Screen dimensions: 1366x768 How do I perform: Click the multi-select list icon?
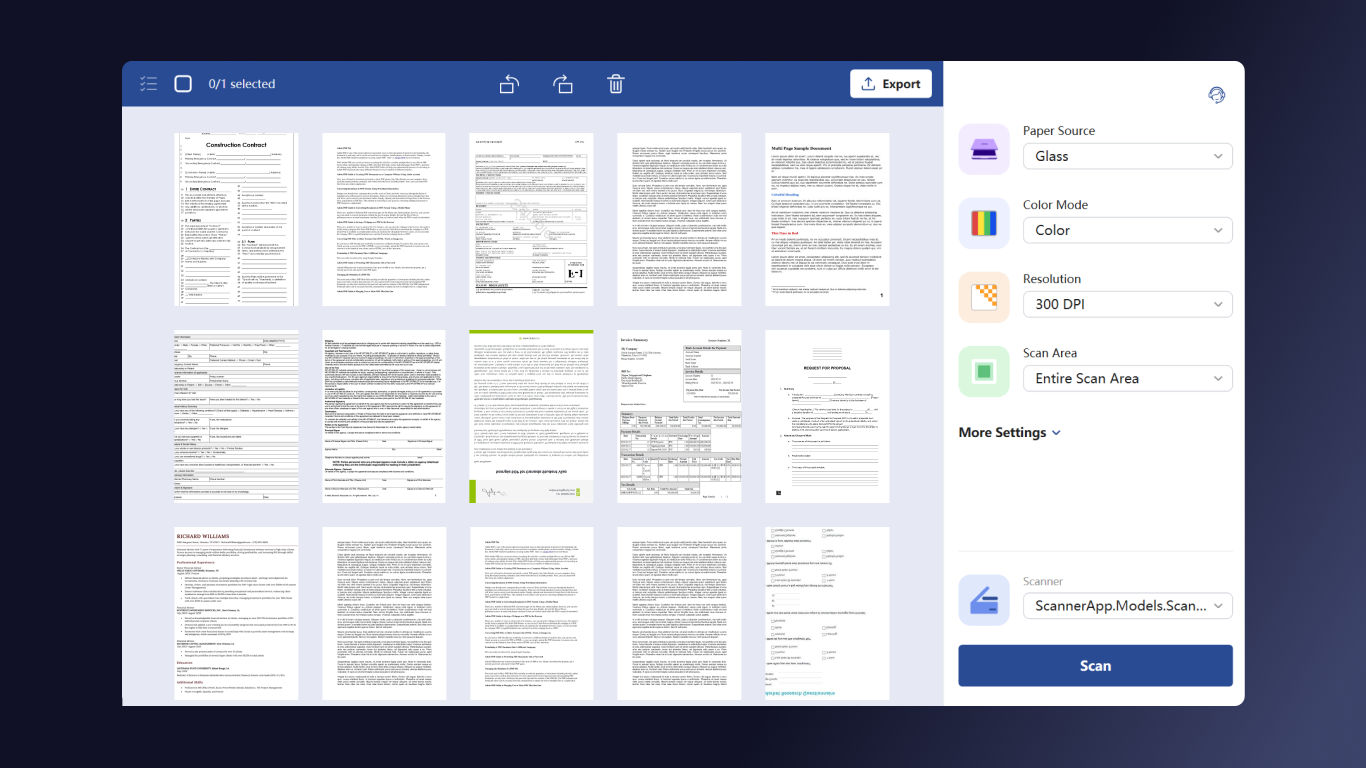[x=149, y=84]
